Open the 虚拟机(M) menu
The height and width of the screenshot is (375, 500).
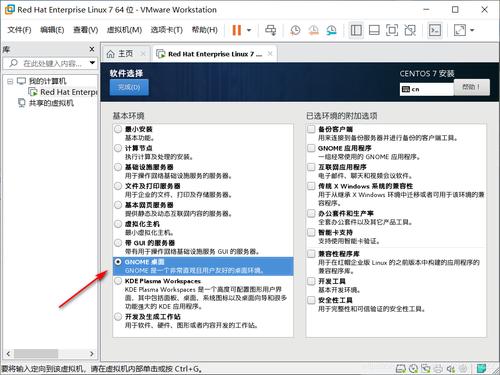click(124, 30)
